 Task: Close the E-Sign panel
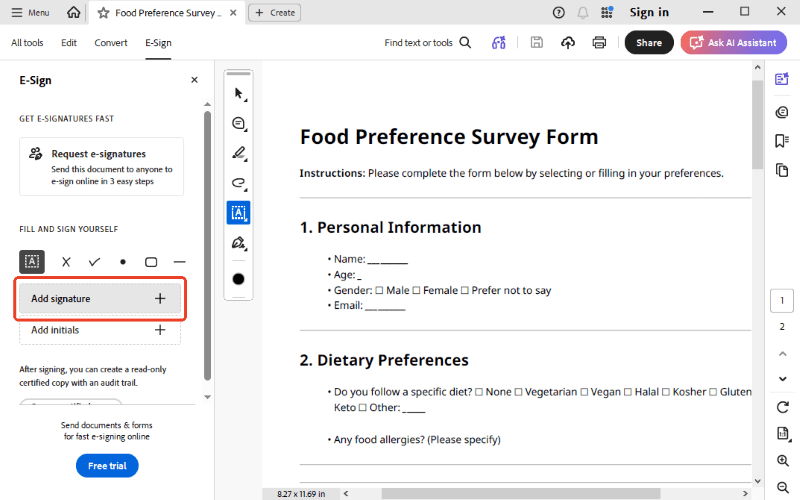click(194, 80)
